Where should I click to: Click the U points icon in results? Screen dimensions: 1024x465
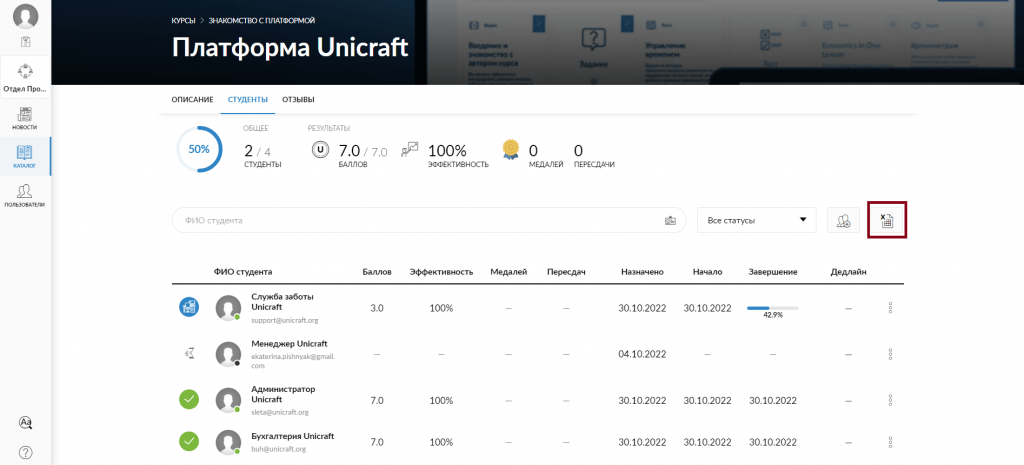pos(320,150)
